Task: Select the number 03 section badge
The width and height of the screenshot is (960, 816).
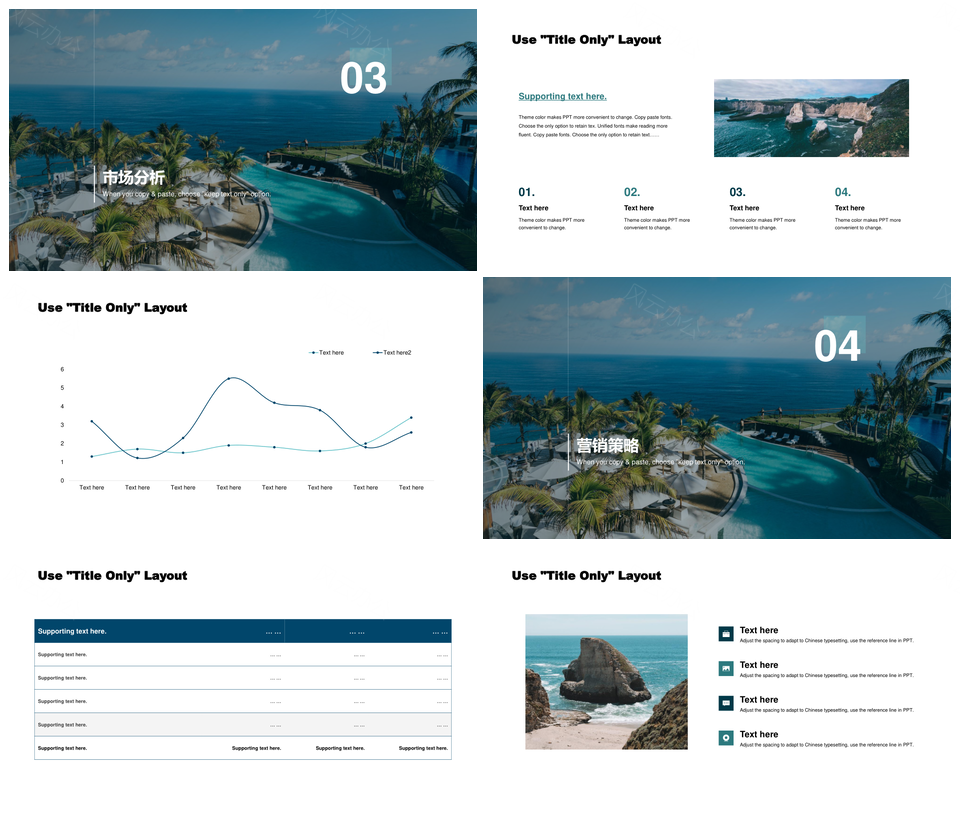Action: tap(363, 79)
